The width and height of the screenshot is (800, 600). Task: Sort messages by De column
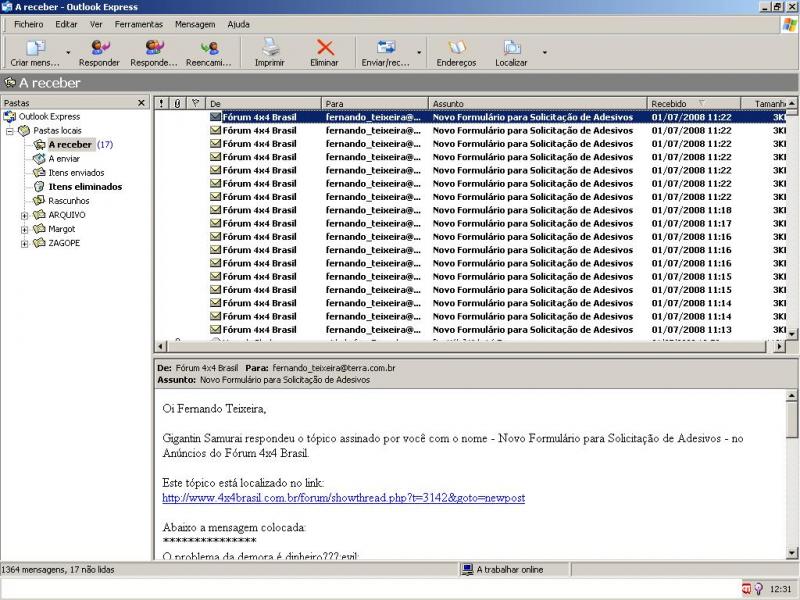pyautogui.click(x=263, y=104)
